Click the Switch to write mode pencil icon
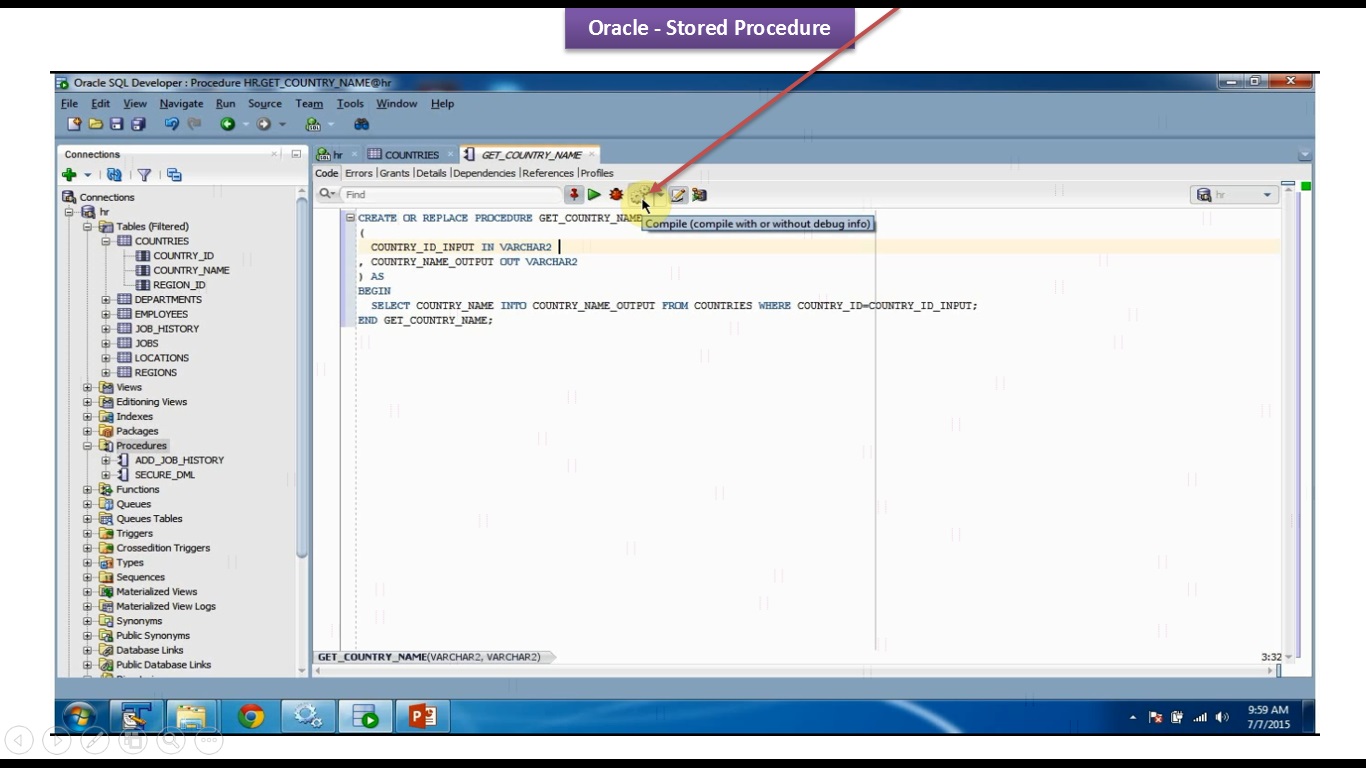The height and width of the screenshot is (768, 1366). (x=678, y=194)
